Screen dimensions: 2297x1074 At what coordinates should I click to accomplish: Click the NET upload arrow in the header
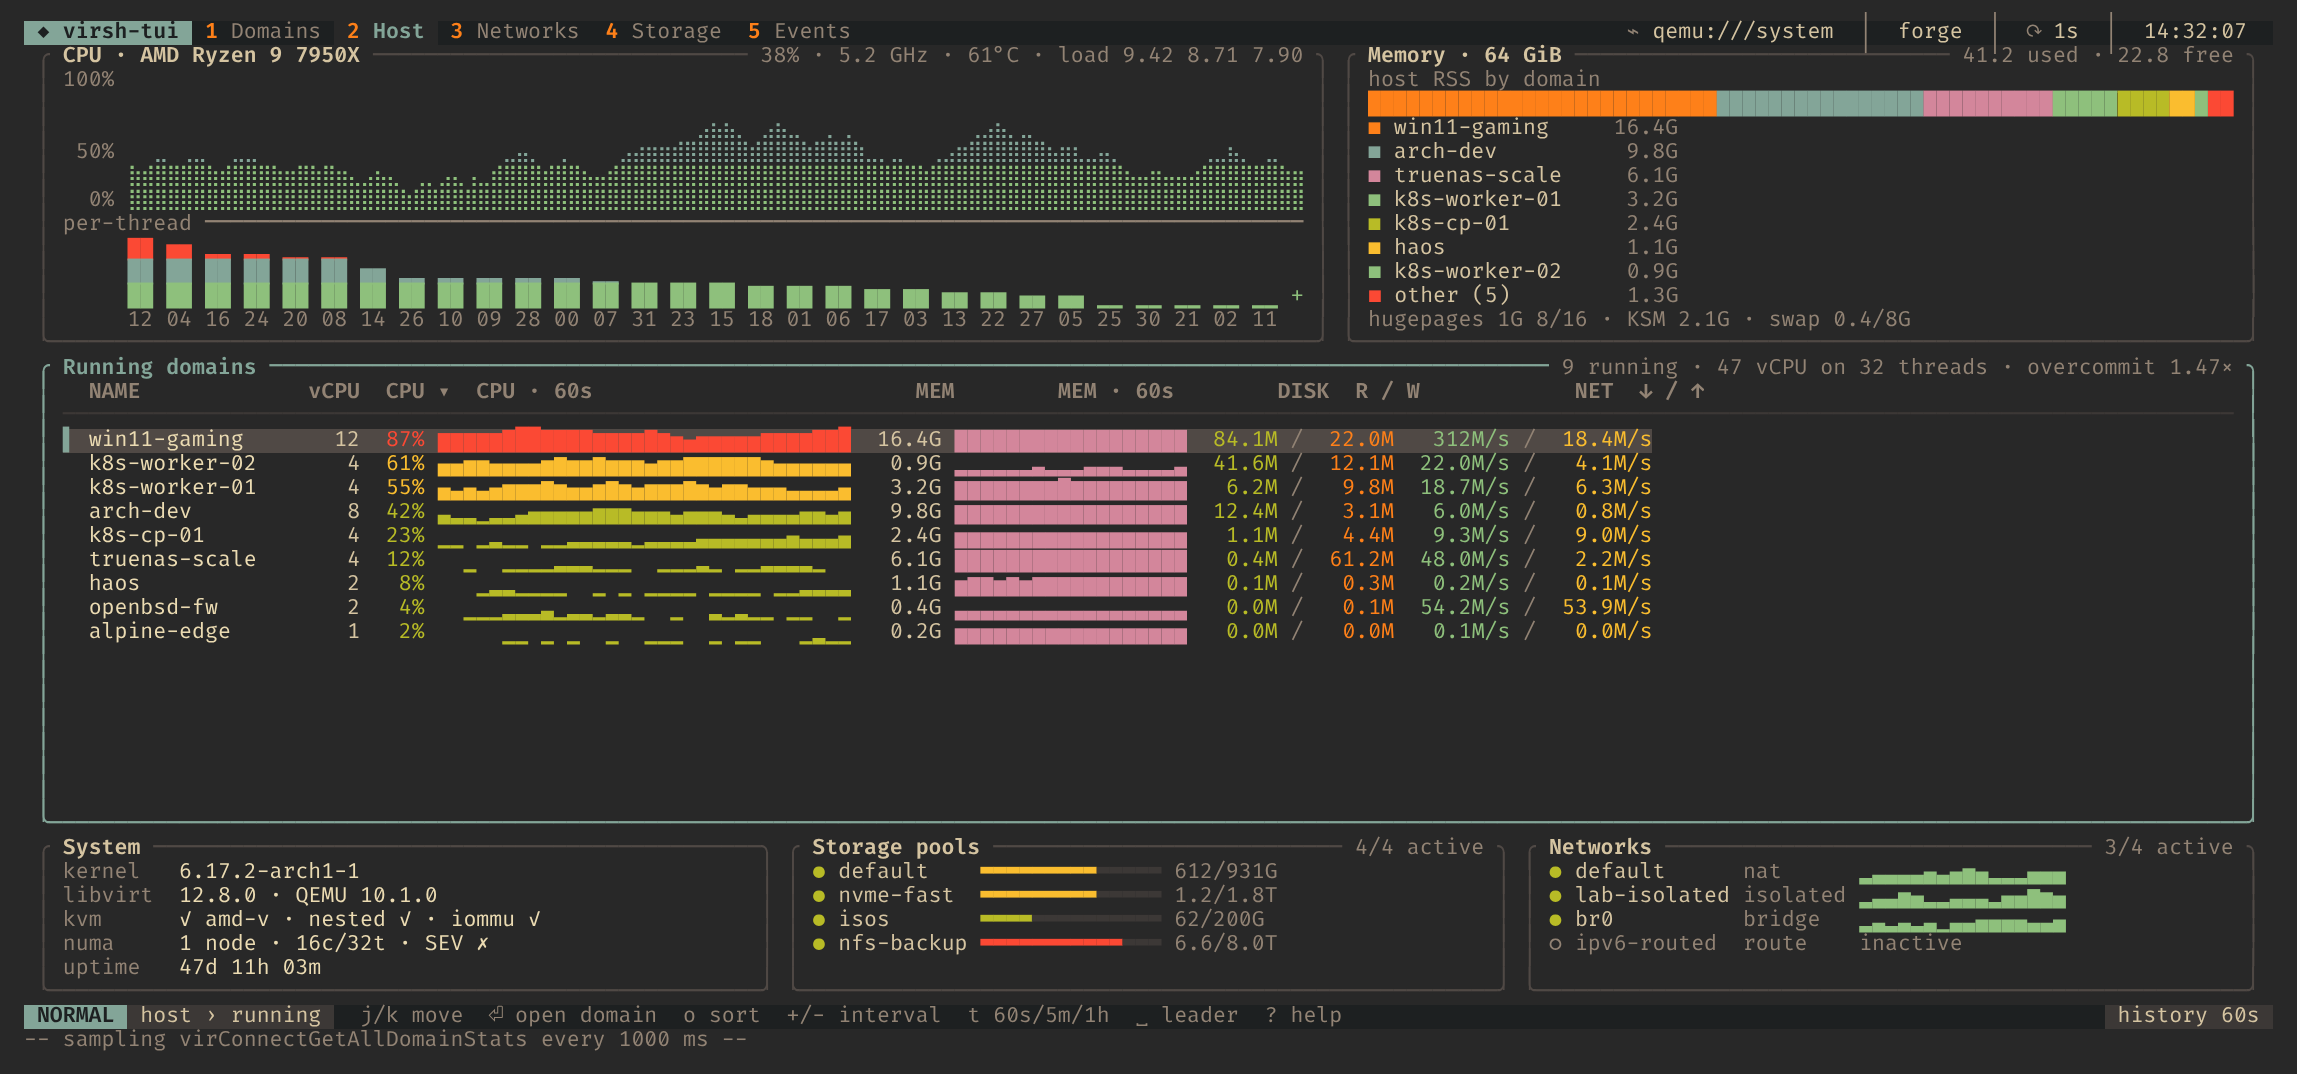1697,391
